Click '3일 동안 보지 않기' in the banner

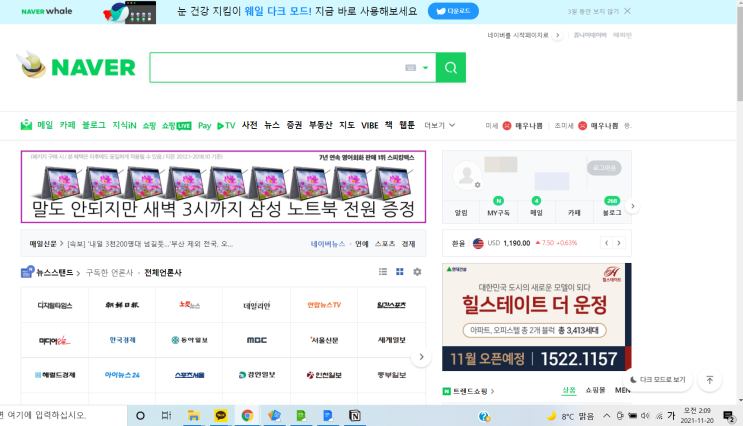(x=593, y=11)
